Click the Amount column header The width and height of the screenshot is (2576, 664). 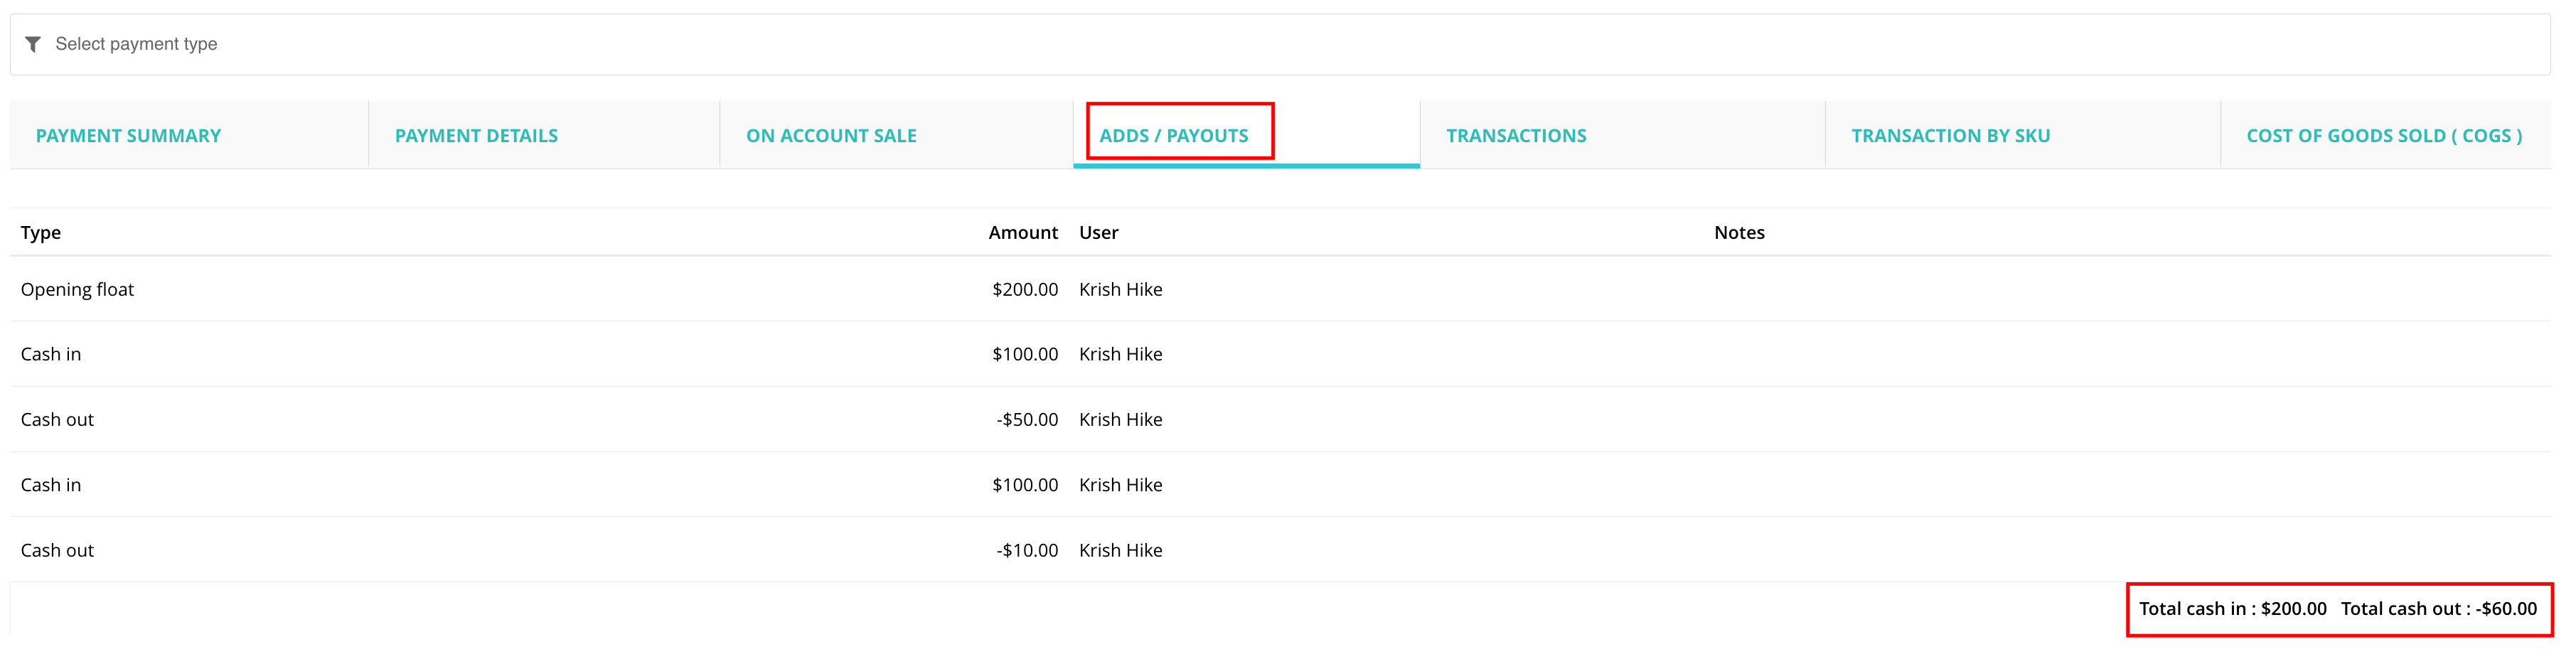pyautogui.click(x=1023, y=232)
